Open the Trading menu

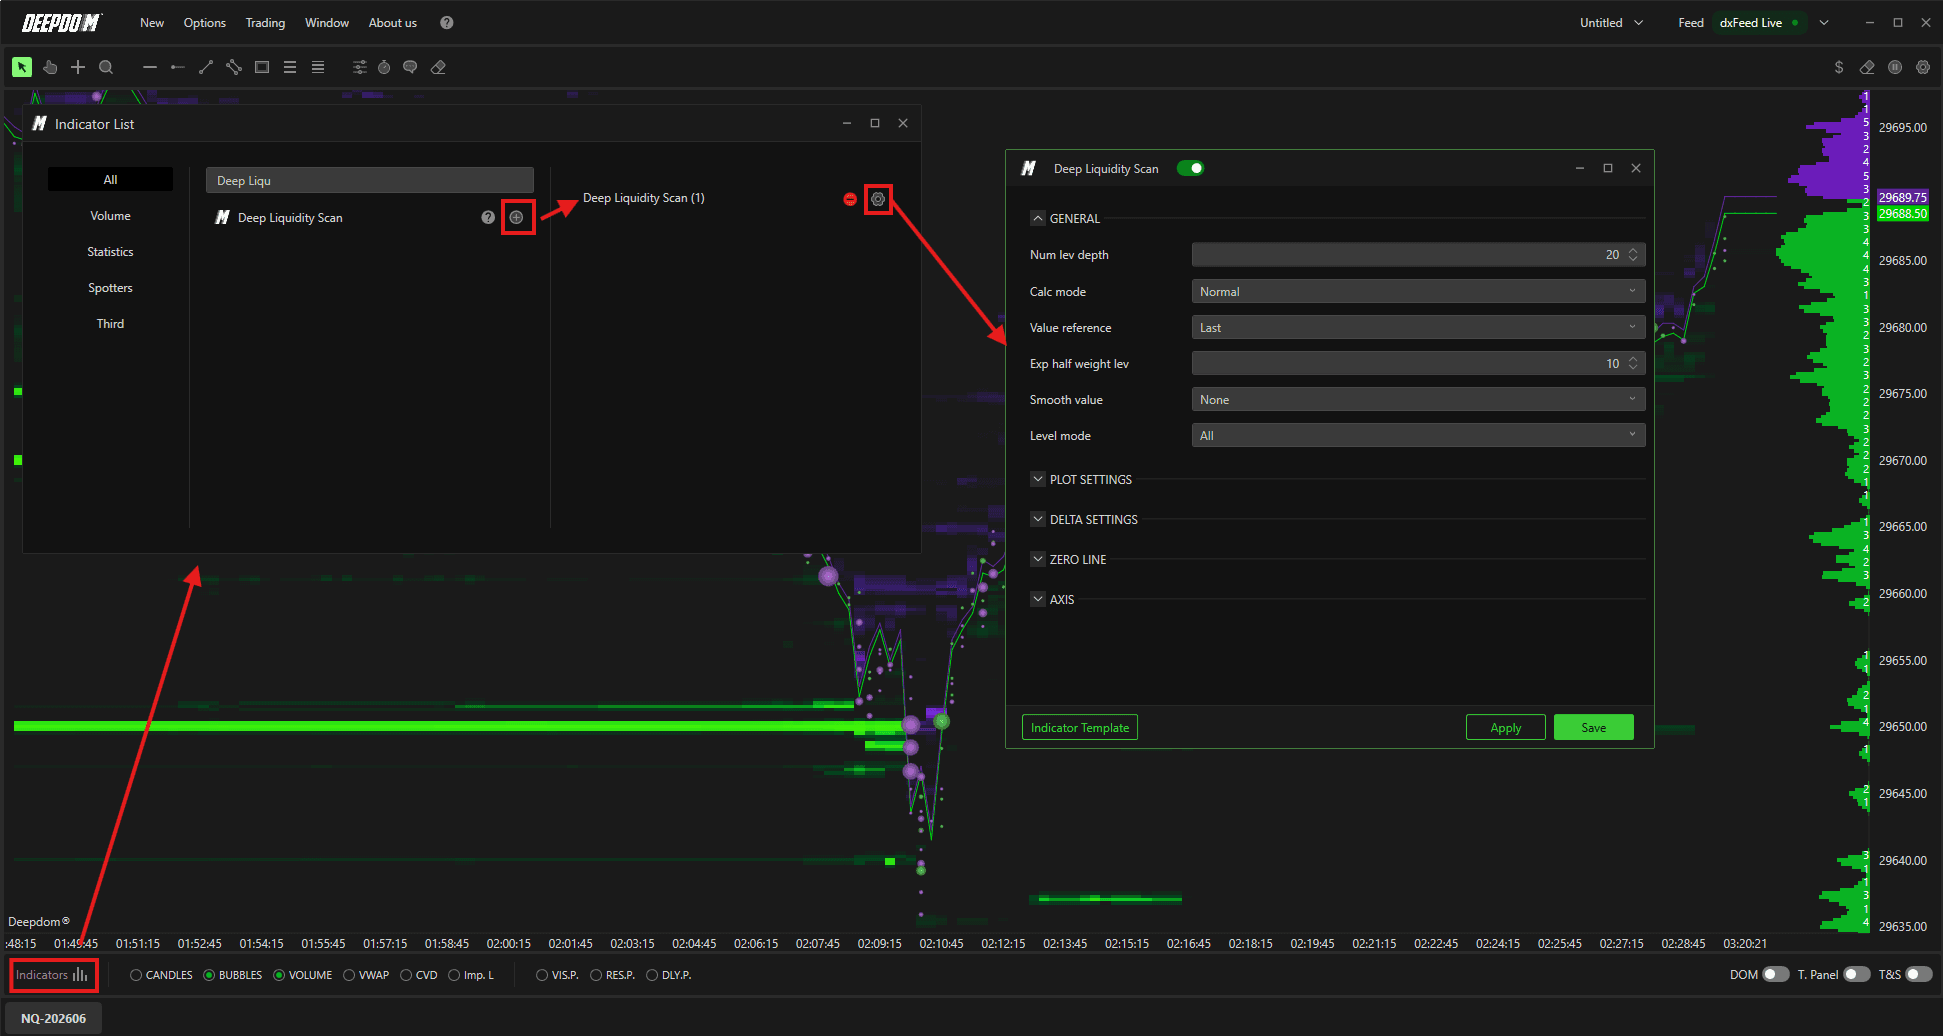coord(265,22)
